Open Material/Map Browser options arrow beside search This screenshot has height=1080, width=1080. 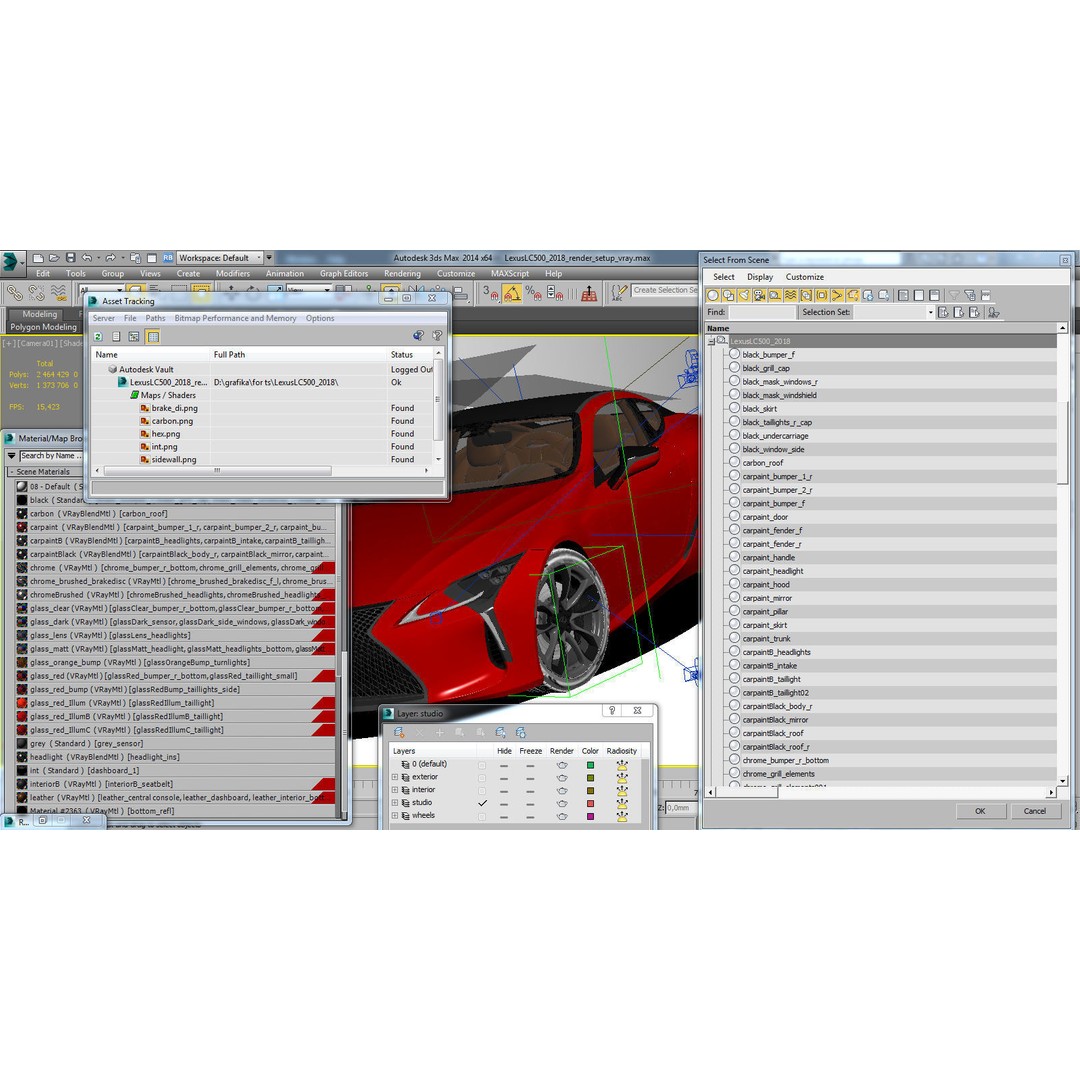pyautogui.click(x=11, y=456)
